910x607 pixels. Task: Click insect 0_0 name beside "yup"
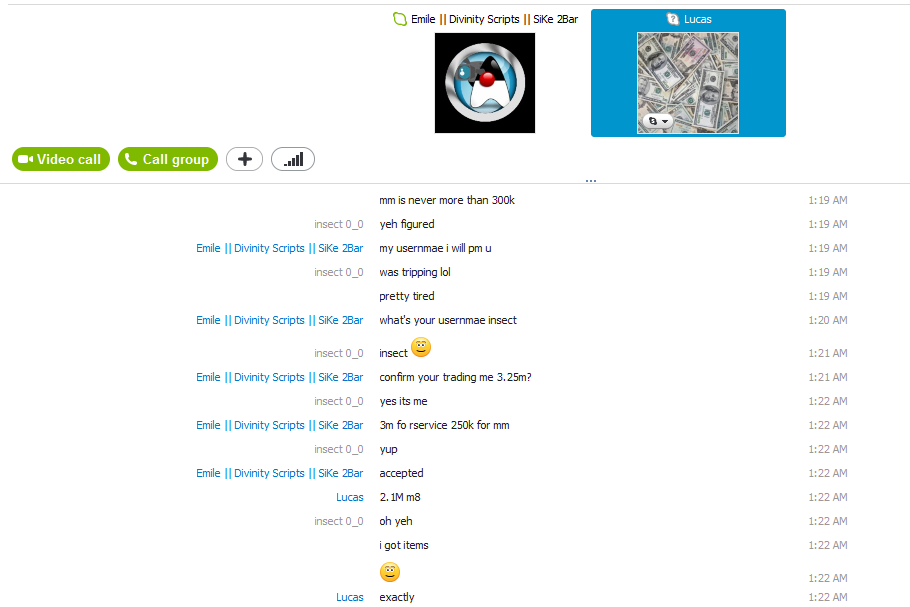[x=339, y=449]
